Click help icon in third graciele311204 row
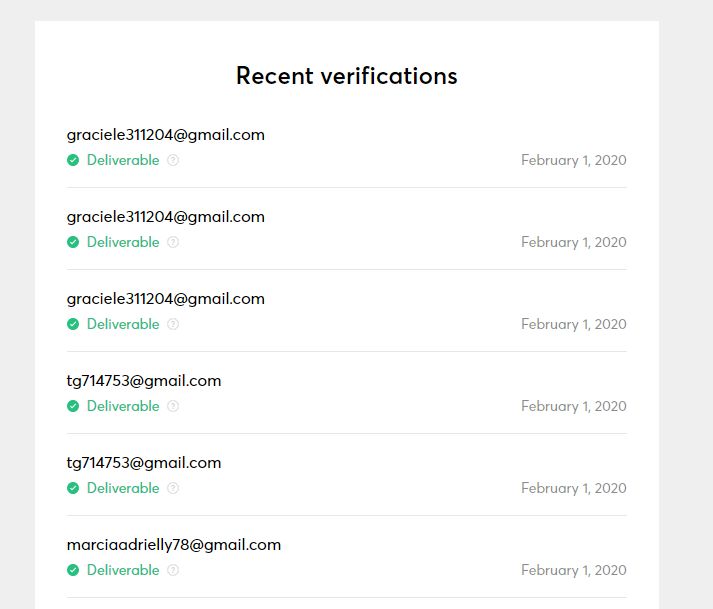 [x=173, y=324]
